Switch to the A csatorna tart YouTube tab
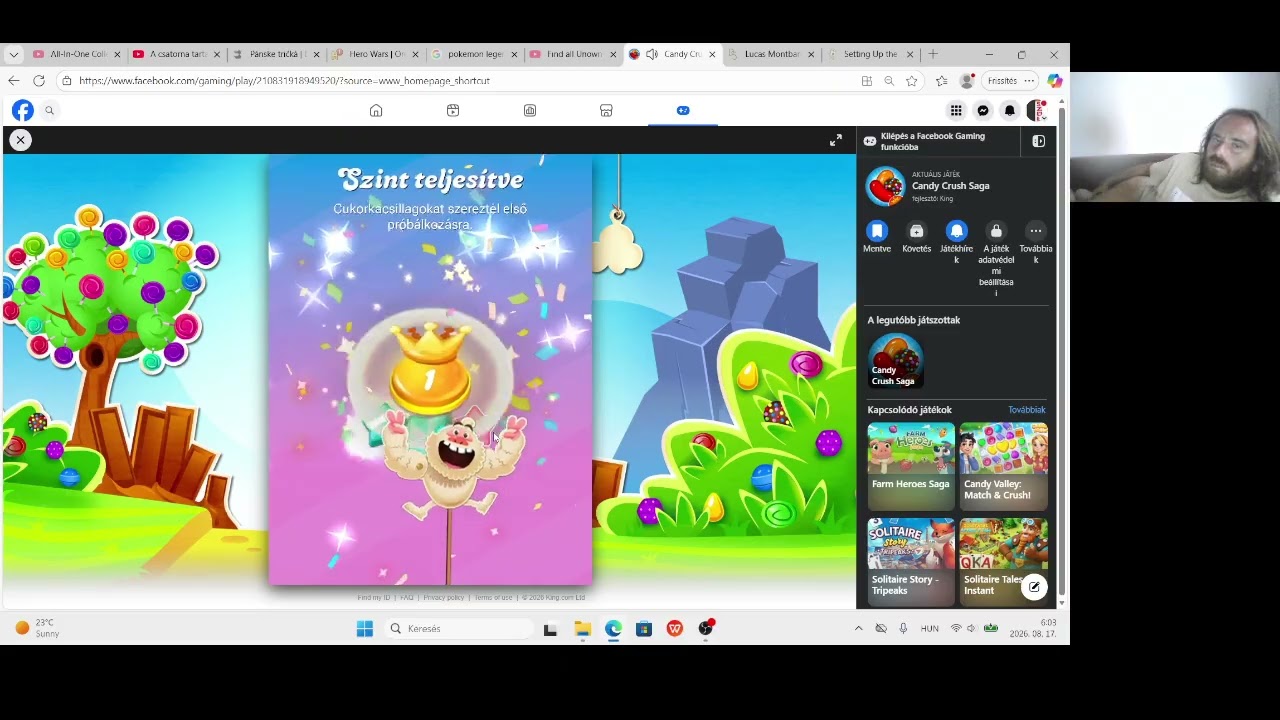 (x=176, y=54)
